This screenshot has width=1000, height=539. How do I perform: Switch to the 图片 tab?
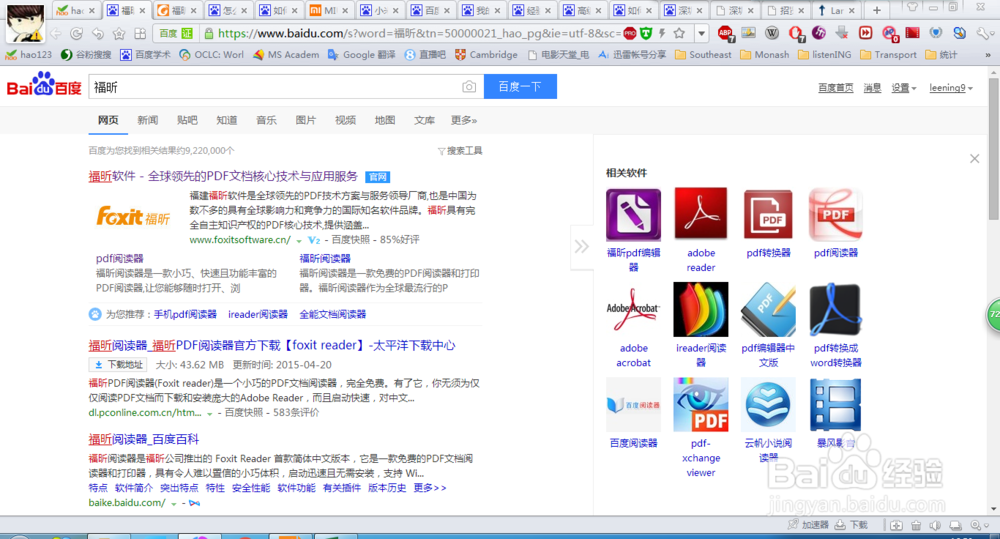(x=305, y=120)
